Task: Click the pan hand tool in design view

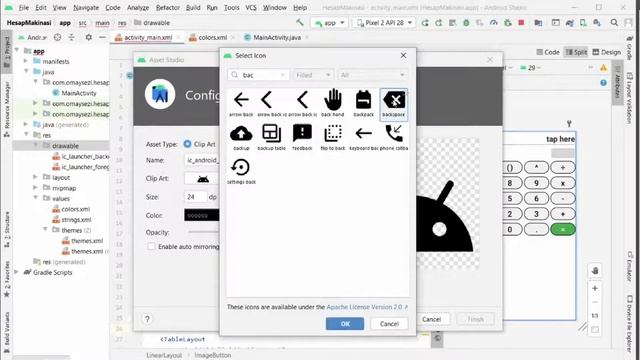Action: [x=595, y=271]
